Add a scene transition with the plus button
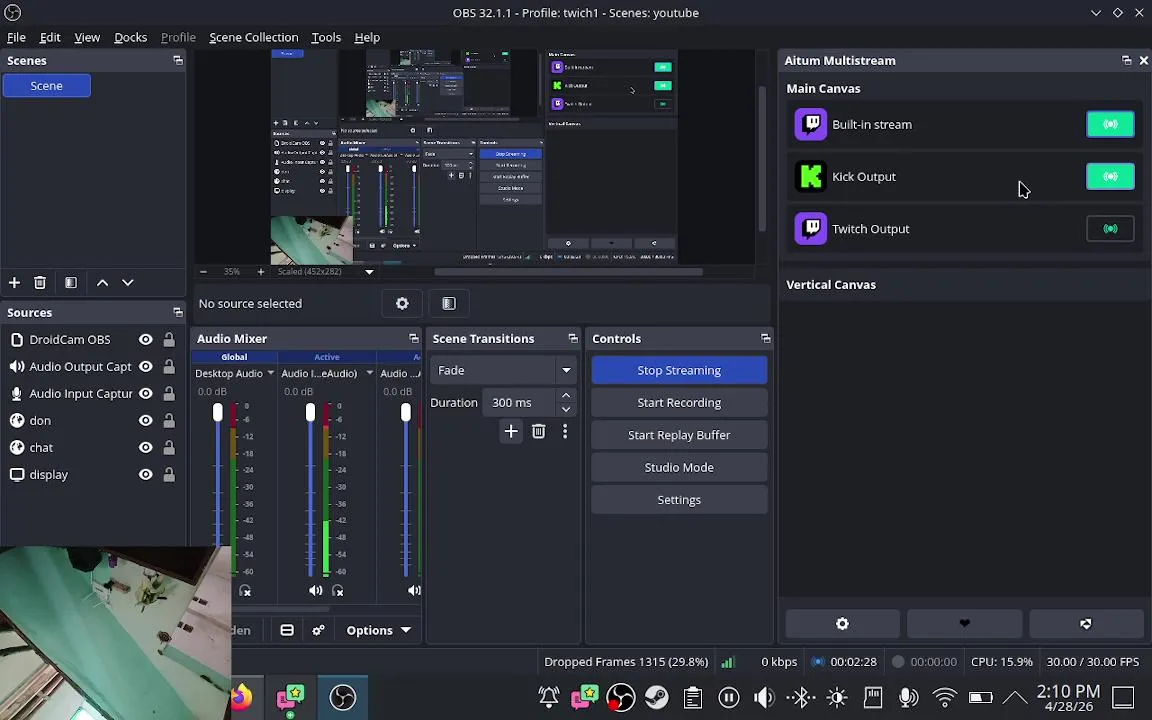1152x720 pixels. 511,431
